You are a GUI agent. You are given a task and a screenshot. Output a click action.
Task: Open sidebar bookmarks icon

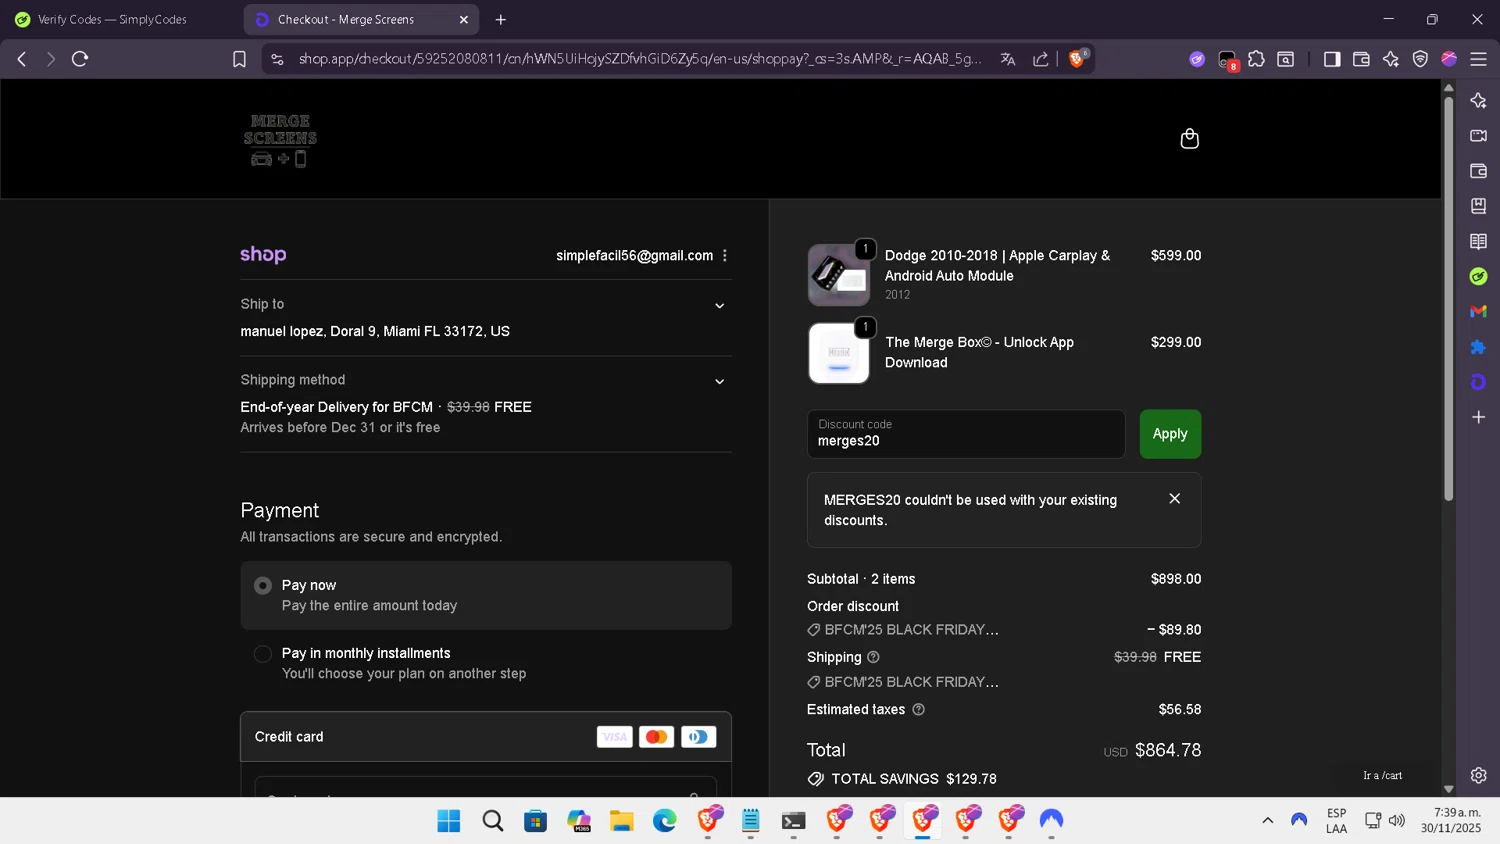tap(1478, 206)
